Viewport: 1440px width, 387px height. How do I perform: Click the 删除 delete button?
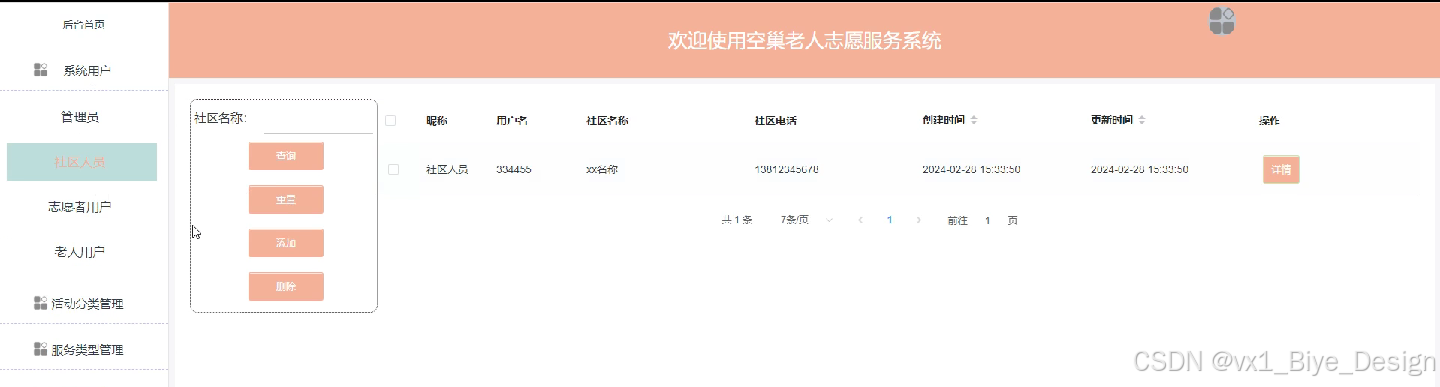[x=286, y=286]
